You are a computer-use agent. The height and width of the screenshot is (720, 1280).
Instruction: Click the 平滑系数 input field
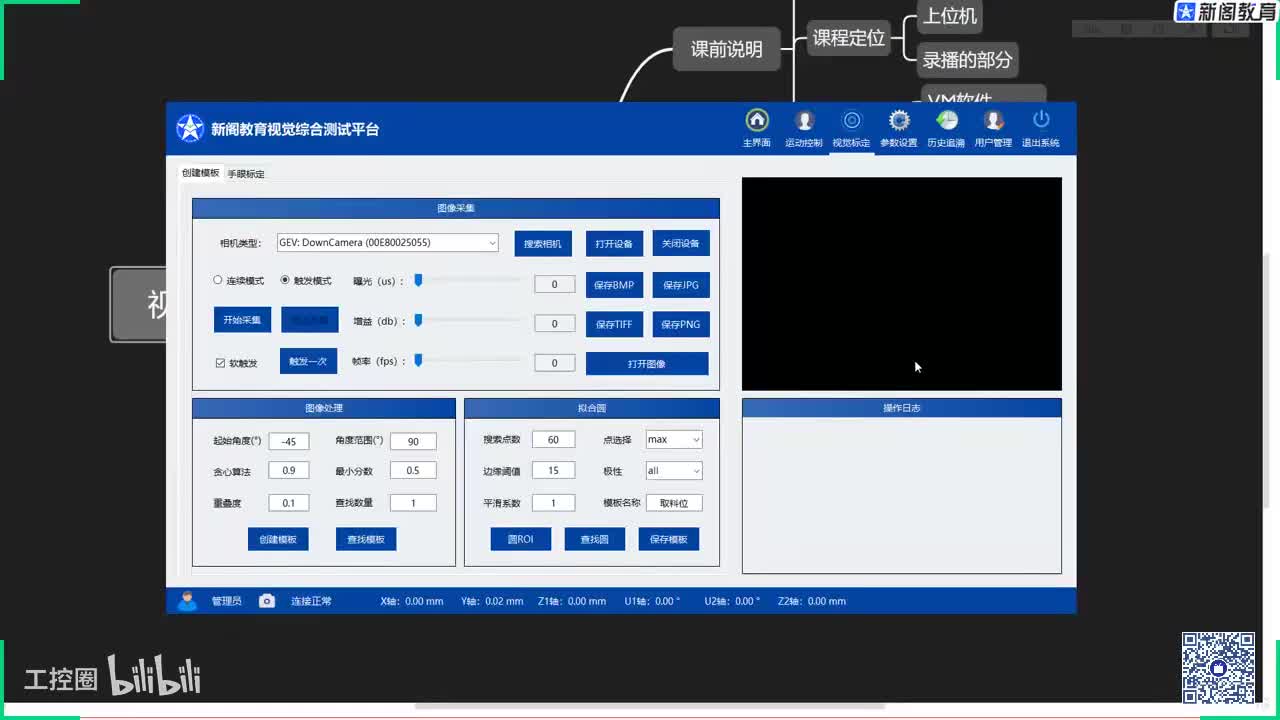pyautogui.click(x=554, y=502)
